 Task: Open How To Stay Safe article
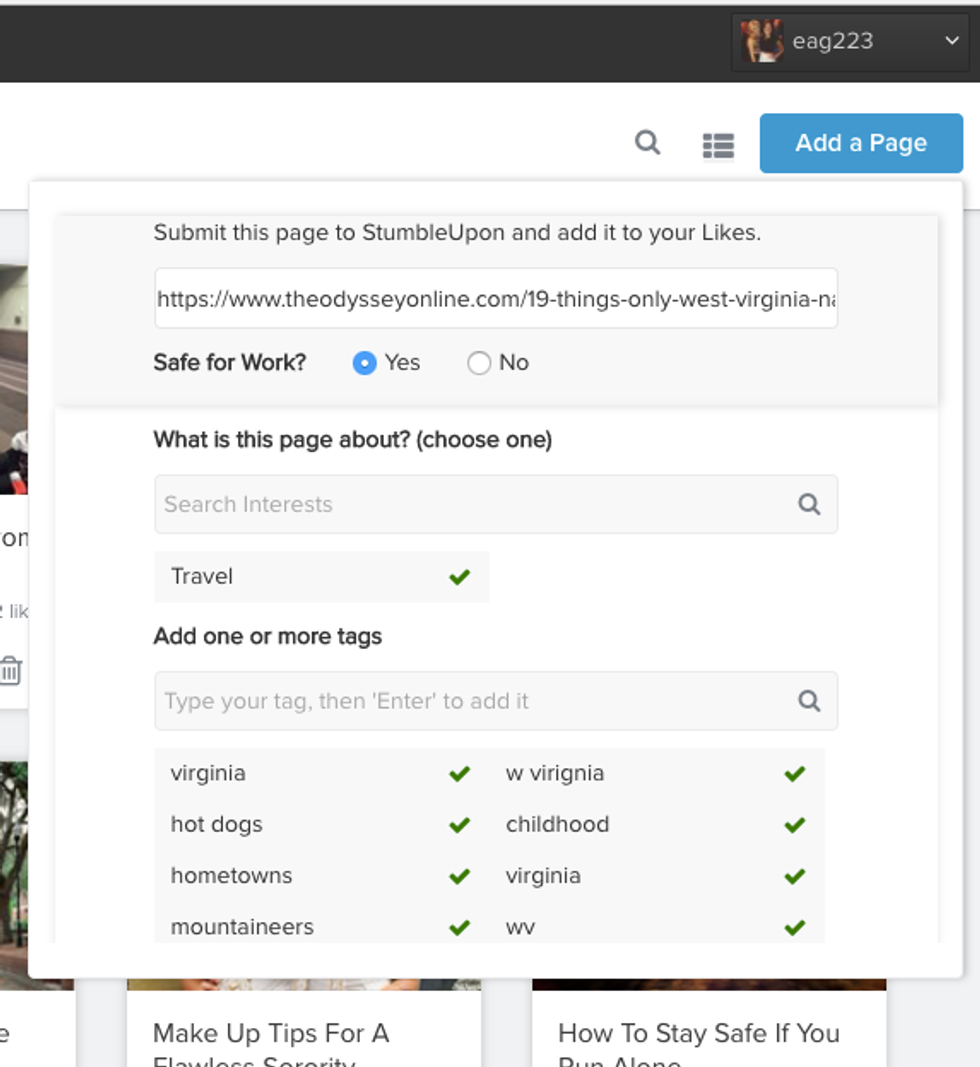pos(698,1033)
